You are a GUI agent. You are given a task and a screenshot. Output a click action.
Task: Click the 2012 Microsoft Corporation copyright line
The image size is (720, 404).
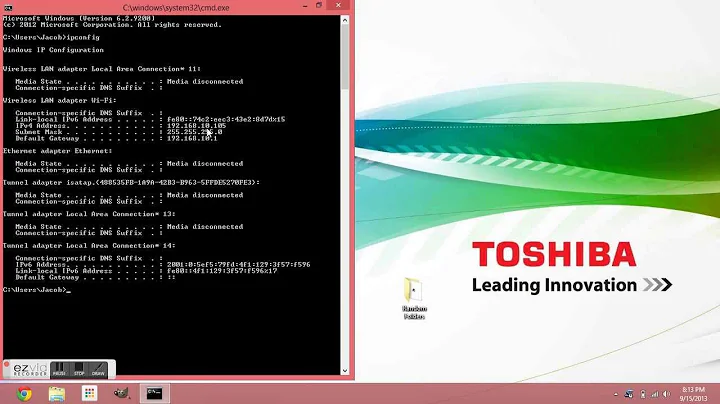(112, 25)
